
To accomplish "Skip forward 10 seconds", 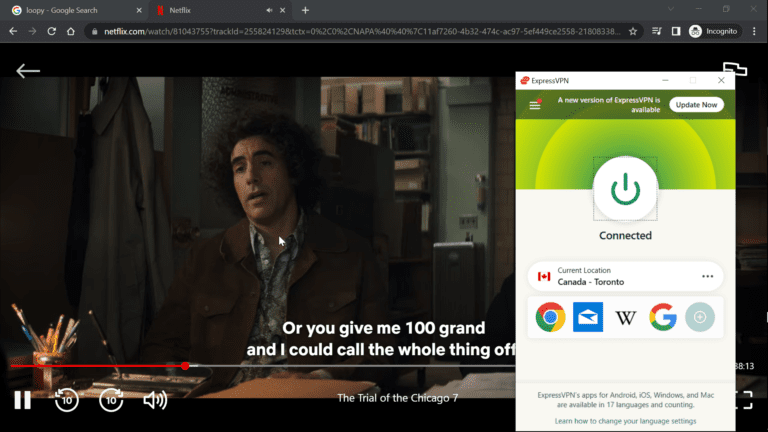I will click(x=111, y=400).
